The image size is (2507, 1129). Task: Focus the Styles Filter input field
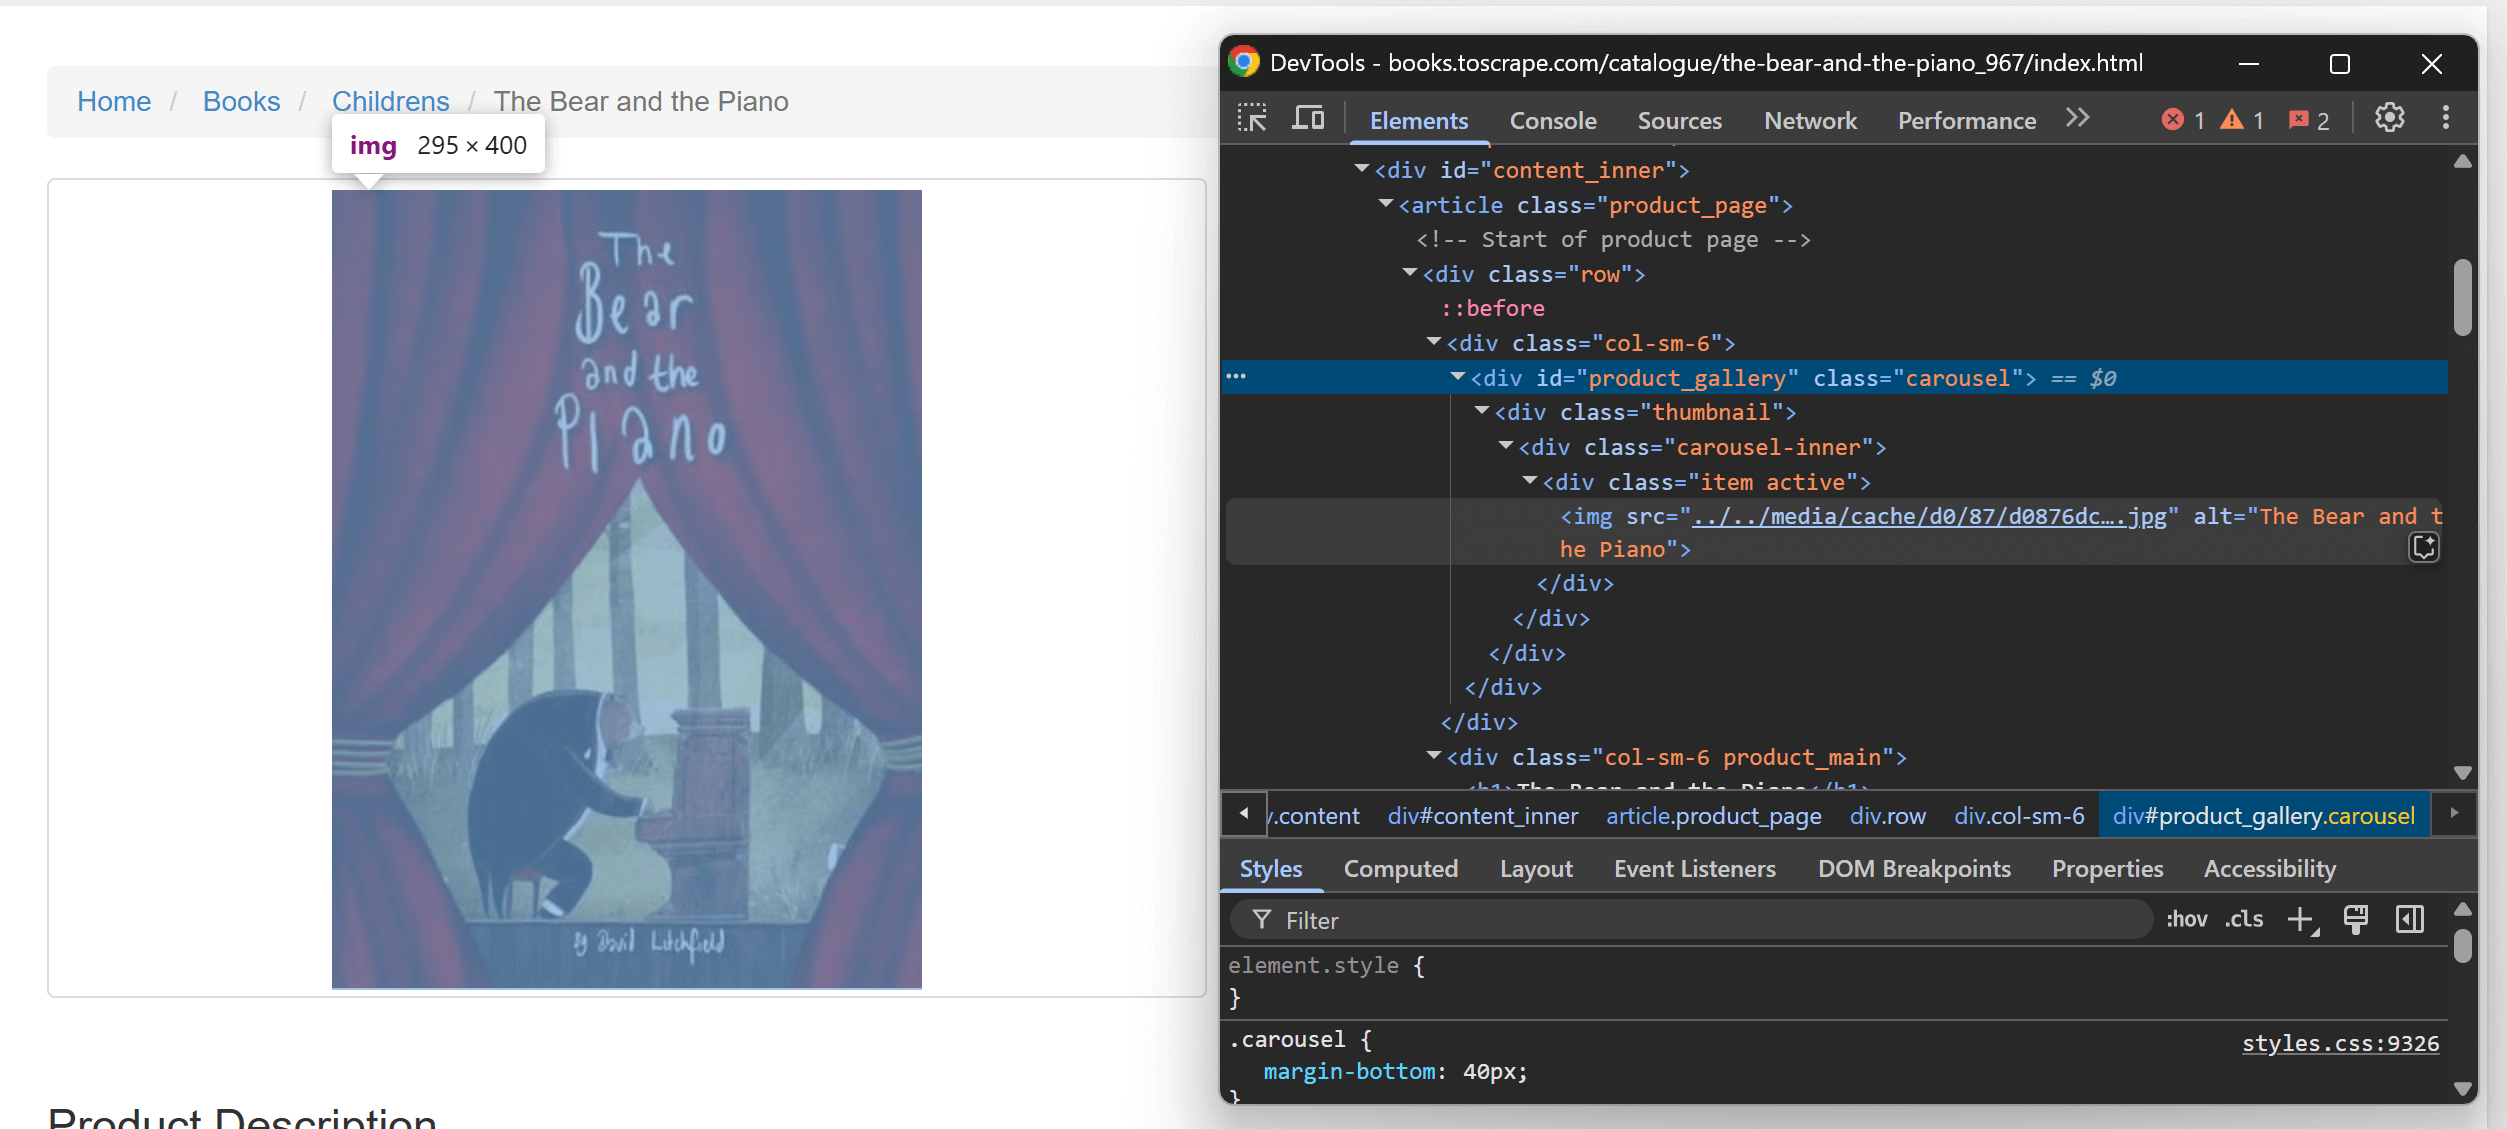click(x=1690, y=919)
